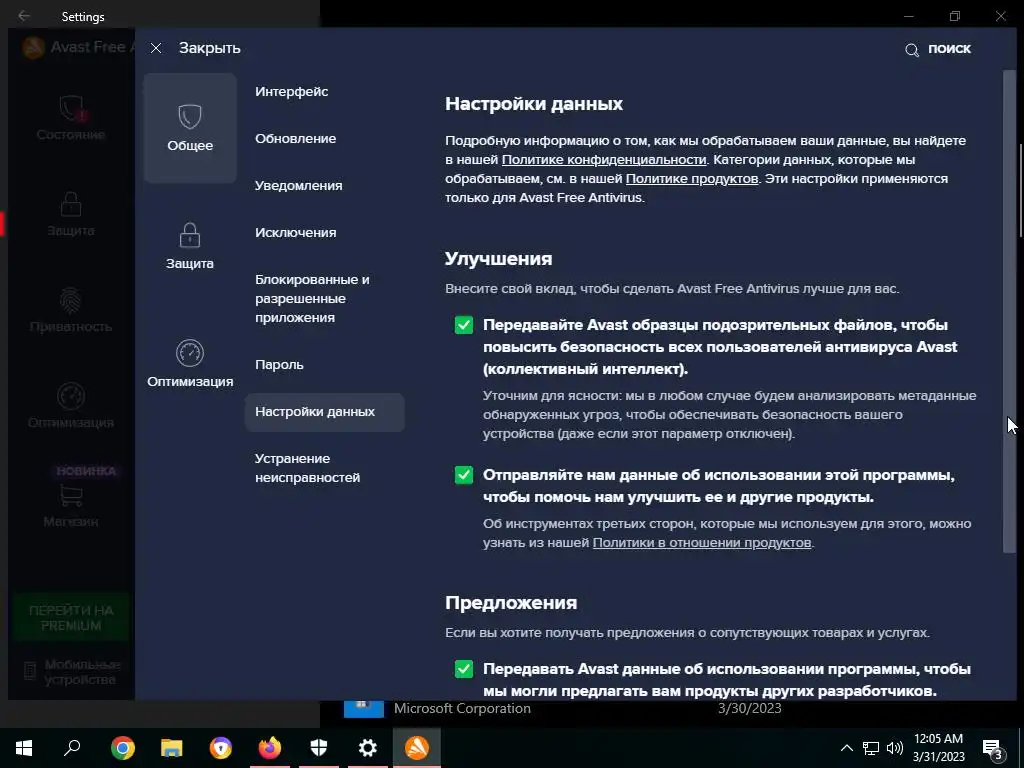The image size is (1024, 768).
Task: Open Устранение неисправностей page
Action: pyautogui.click(x=307, y=468)
